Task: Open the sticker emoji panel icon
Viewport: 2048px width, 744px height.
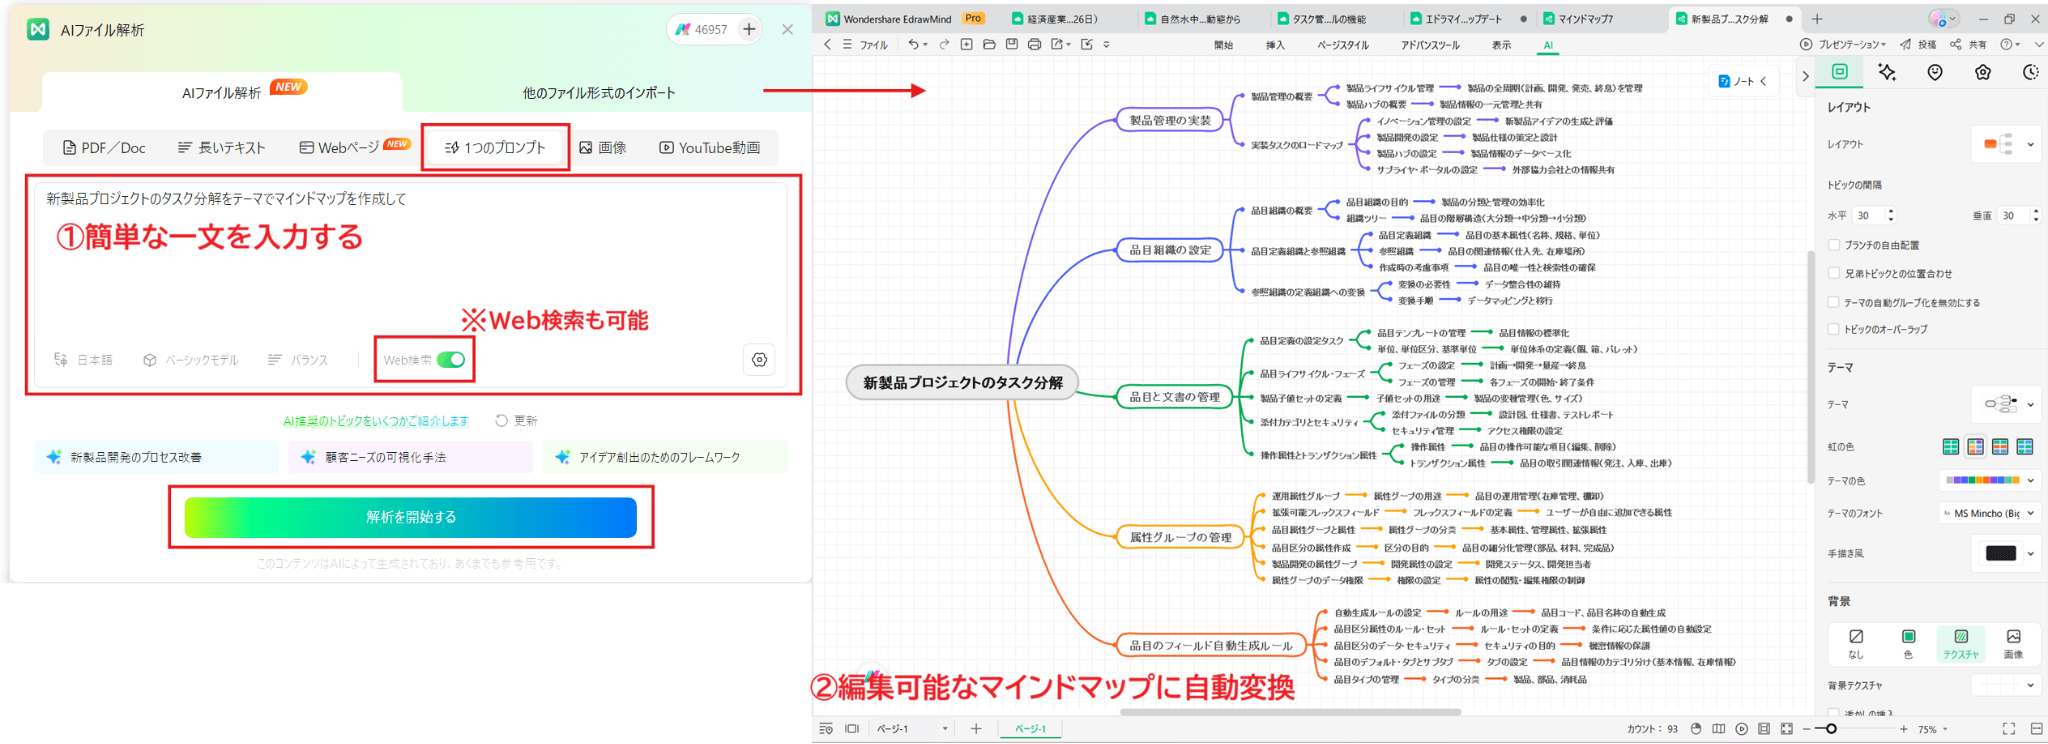Action: (x=1935, y=72)
